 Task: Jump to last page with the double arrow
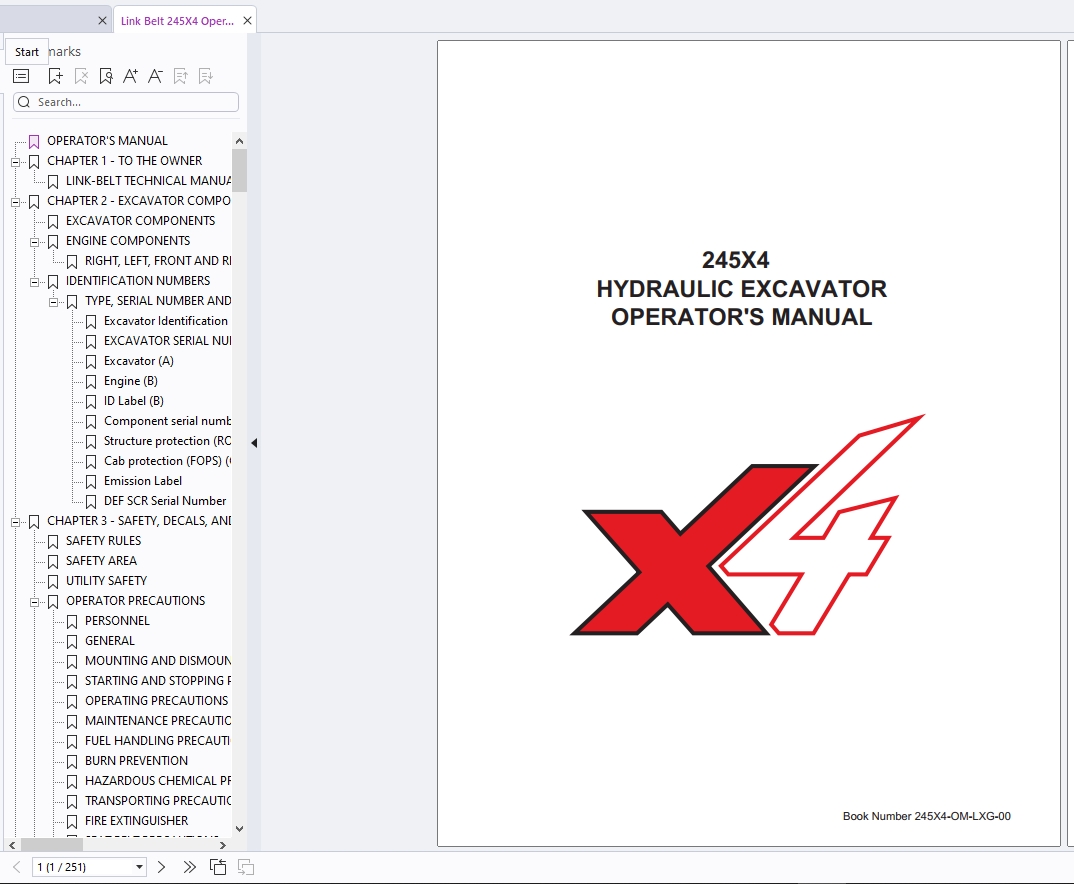(x=189, y=867)
